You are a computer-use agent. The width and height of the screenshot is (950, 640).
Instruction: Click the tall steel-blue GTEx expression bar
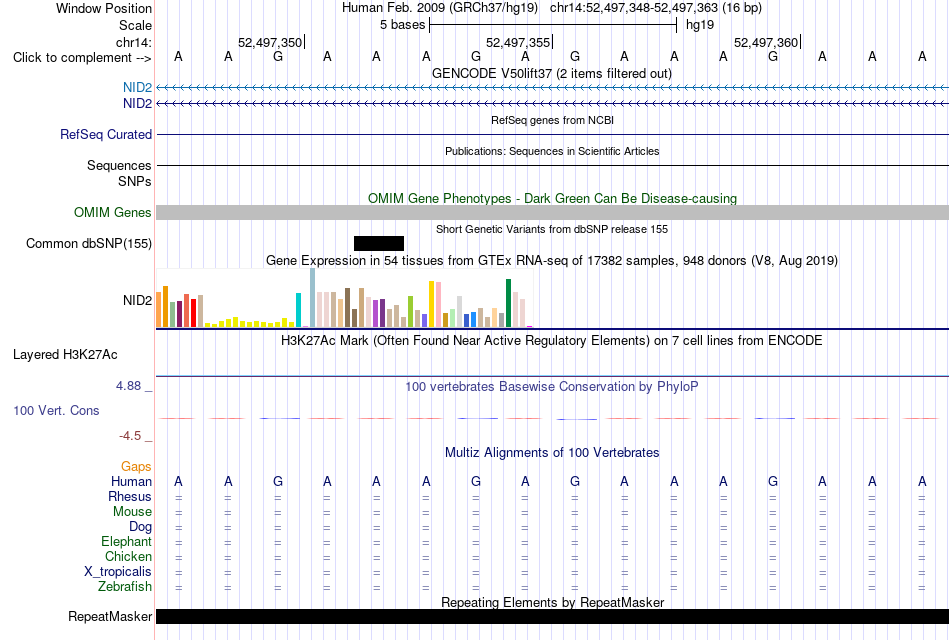coord(313,298)
